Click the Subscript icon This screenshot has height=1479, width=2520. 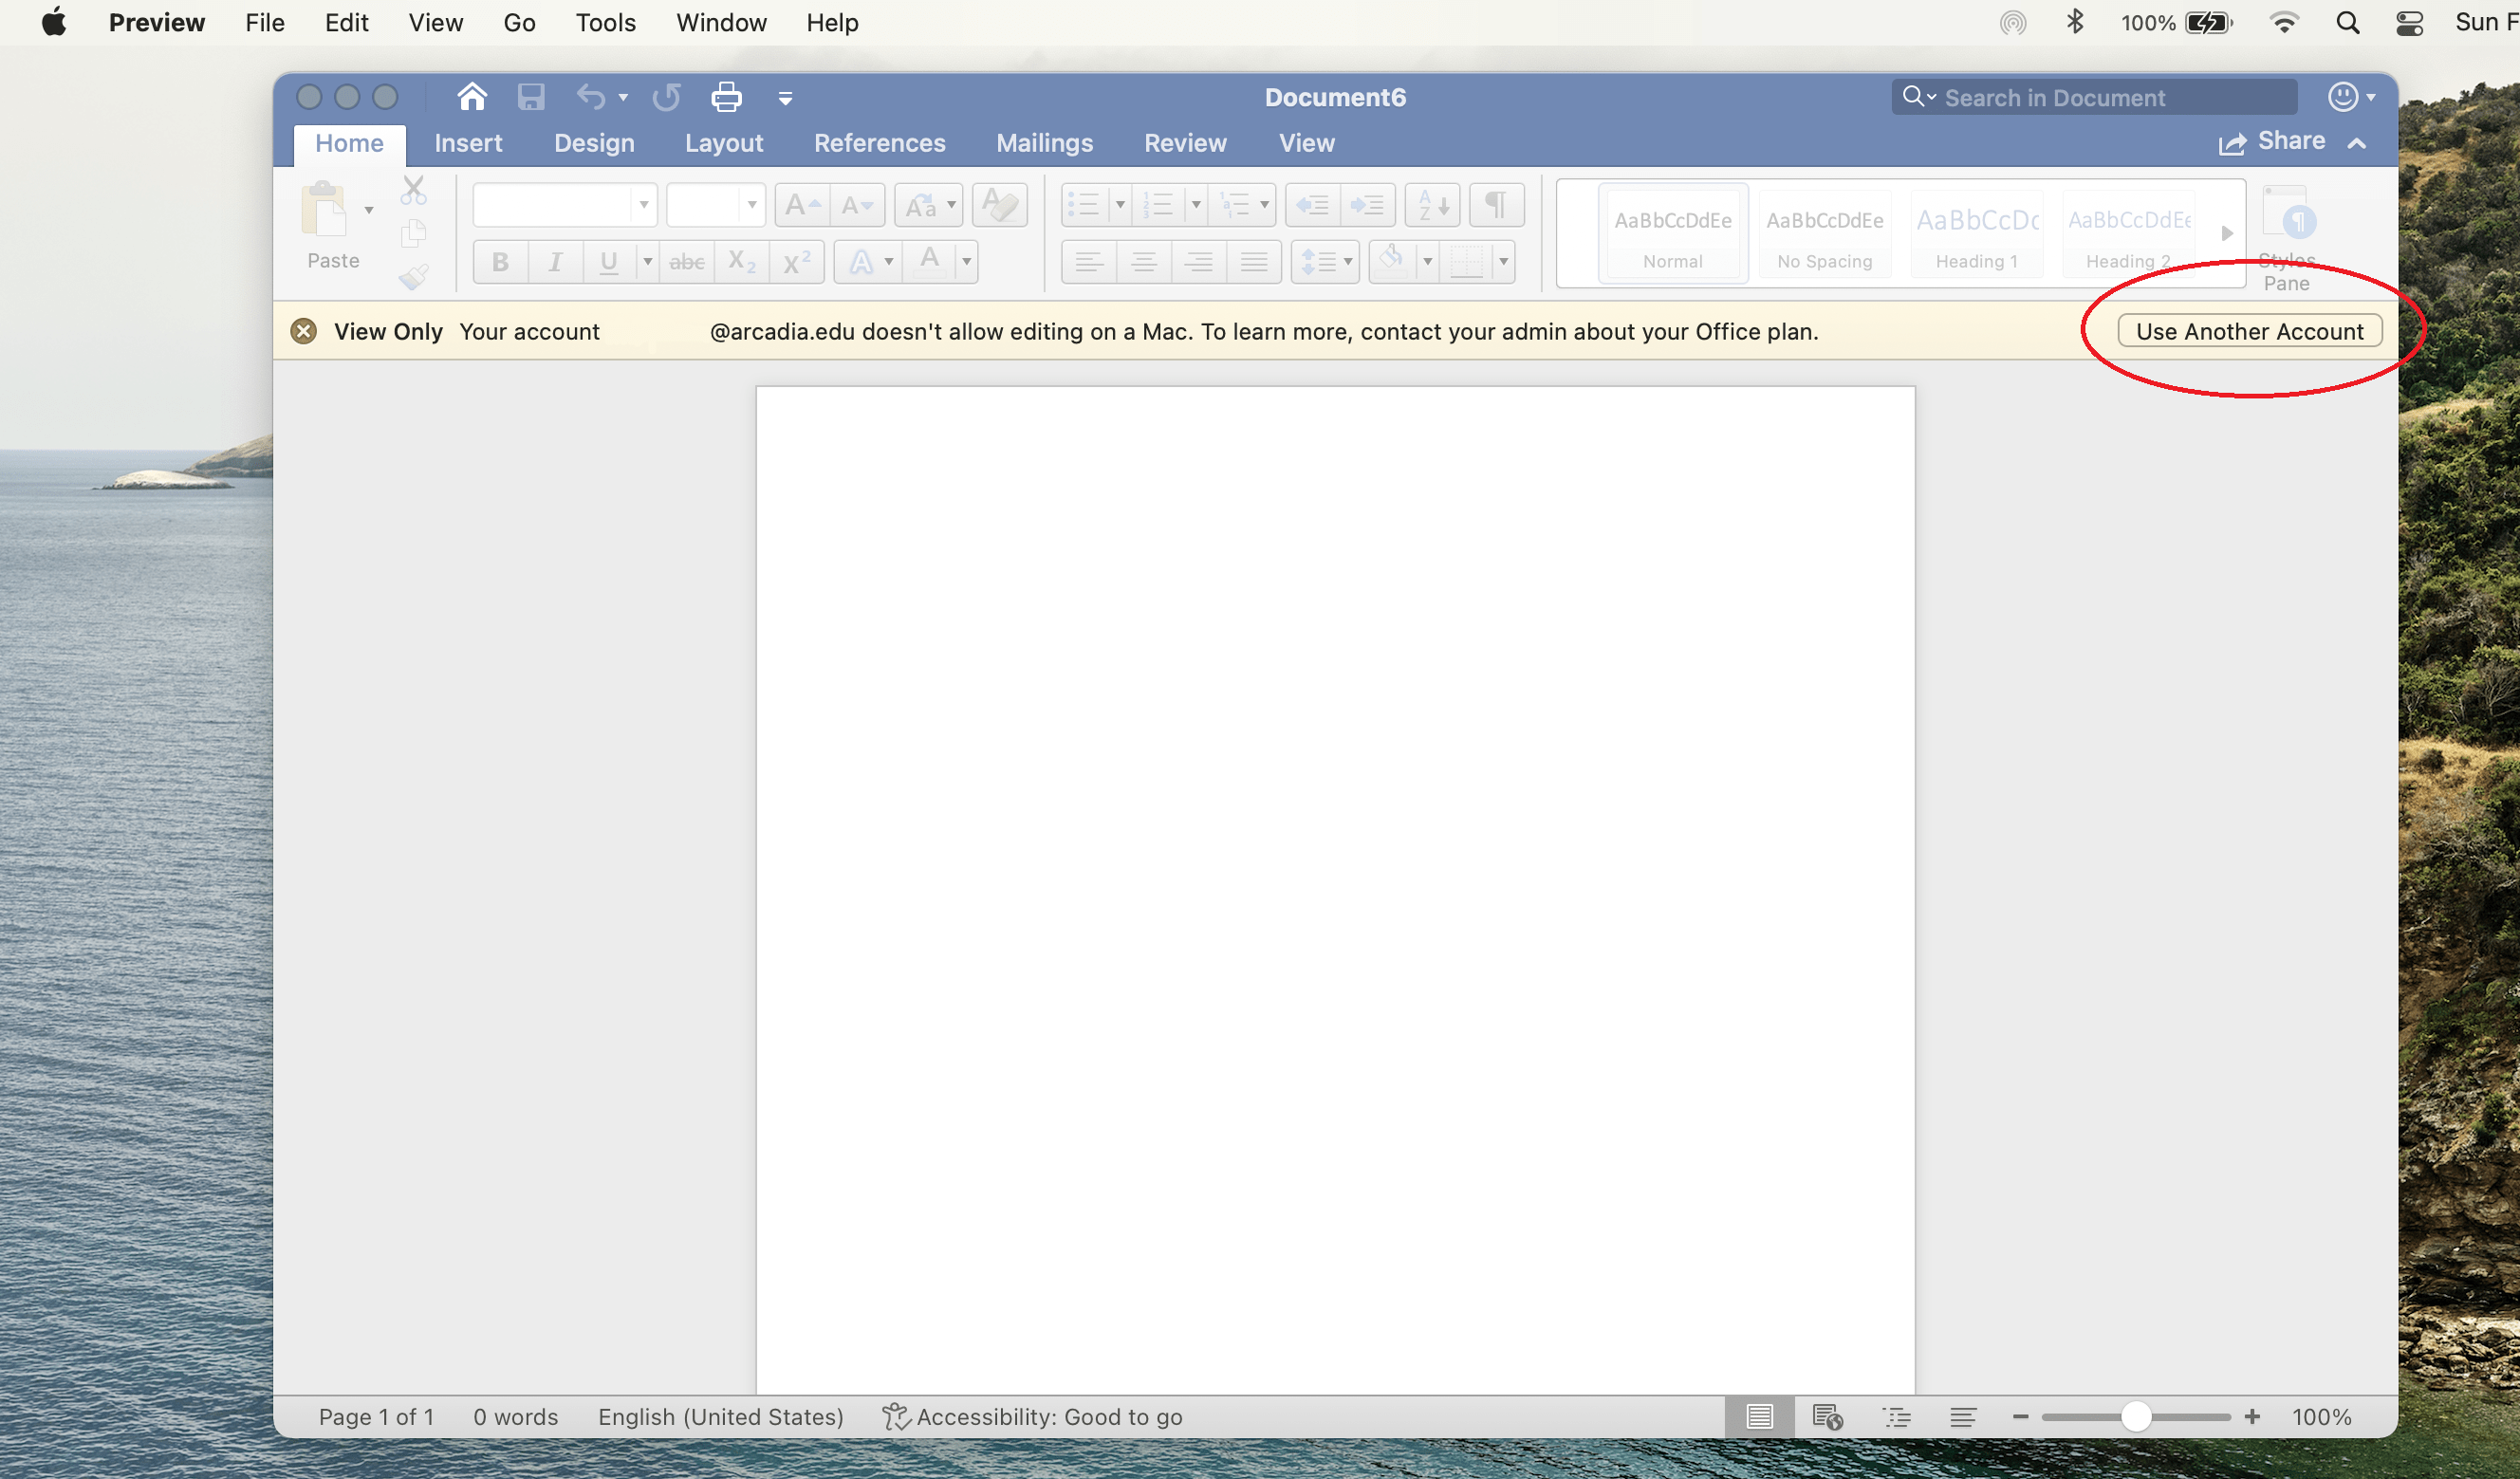[741, 261]
